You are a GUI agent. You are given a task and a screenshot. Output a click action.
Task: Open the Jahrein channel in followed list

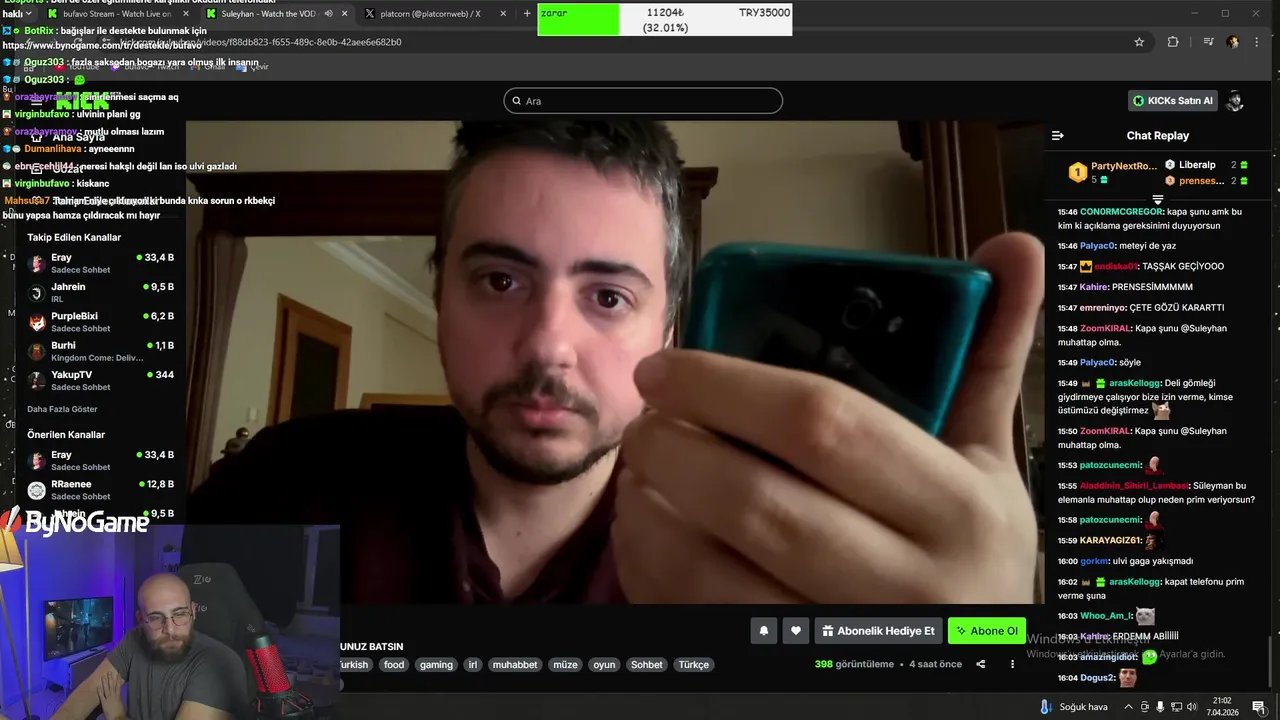pos(100,292)
